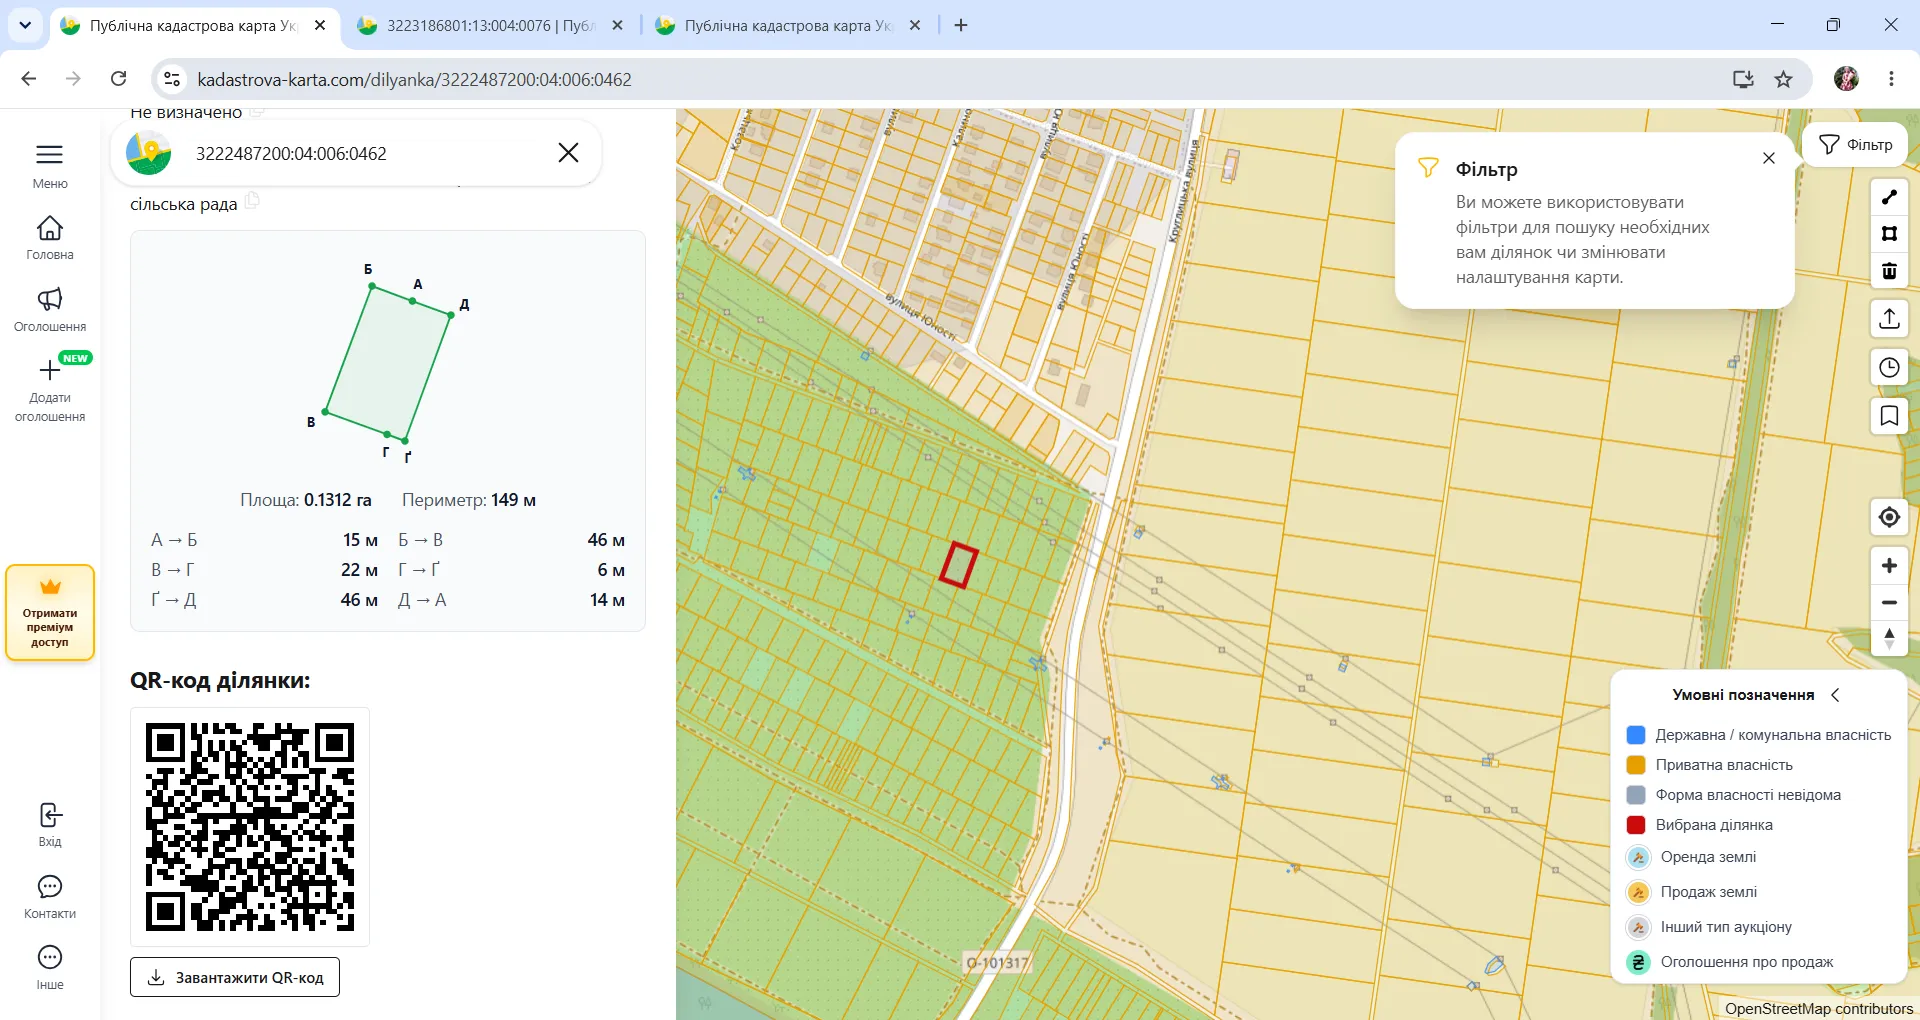The height and width of the screenshot is (1020, 1920).
Task: Go to Головна home icon
Action: click(49, 228)
